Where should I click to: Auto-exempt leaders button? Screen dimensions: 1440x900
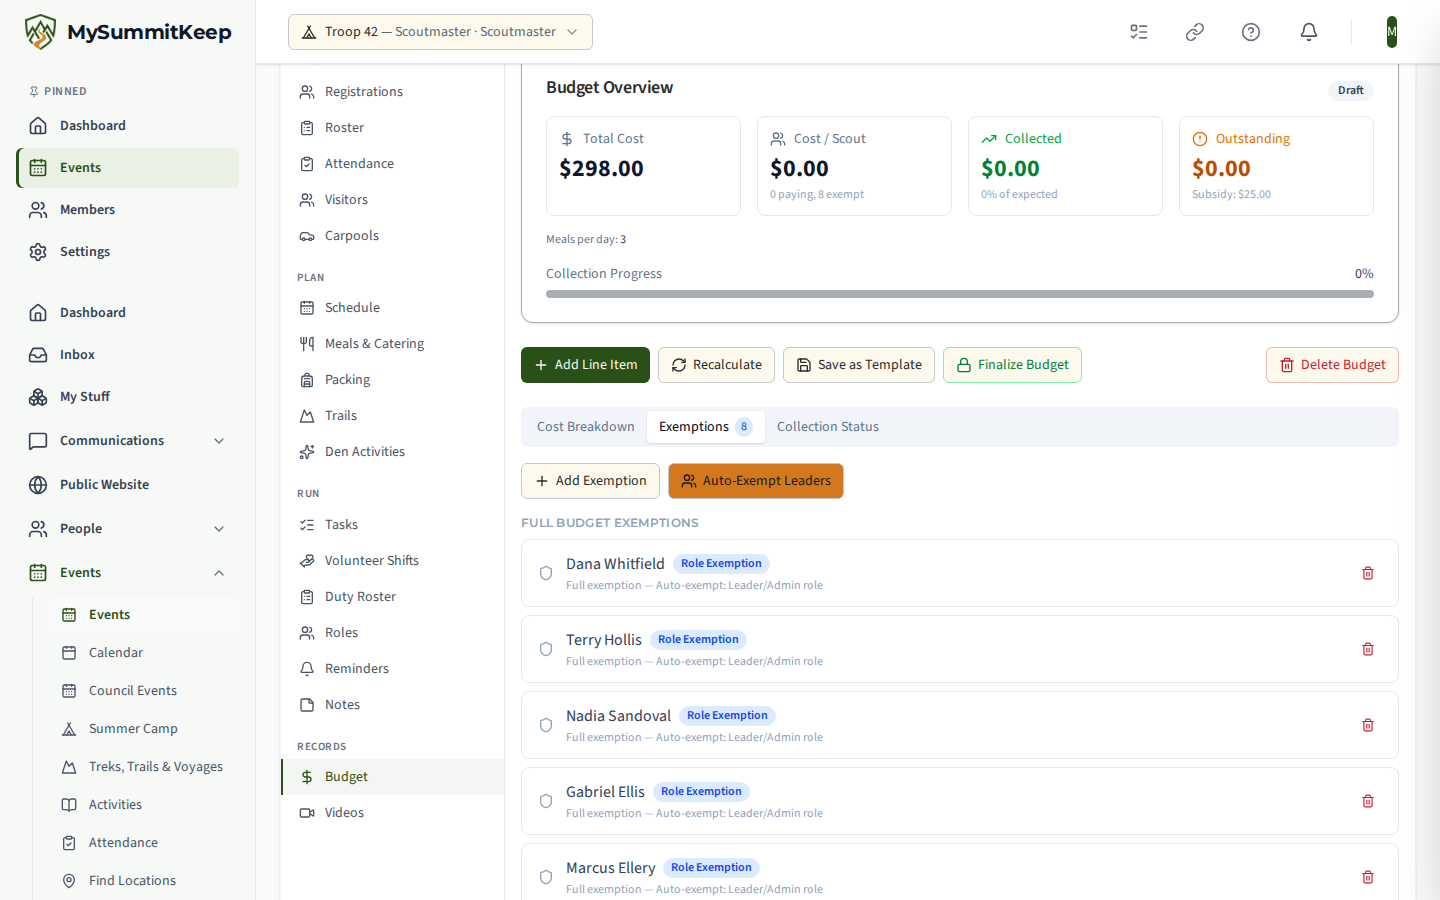click(756, 481)
